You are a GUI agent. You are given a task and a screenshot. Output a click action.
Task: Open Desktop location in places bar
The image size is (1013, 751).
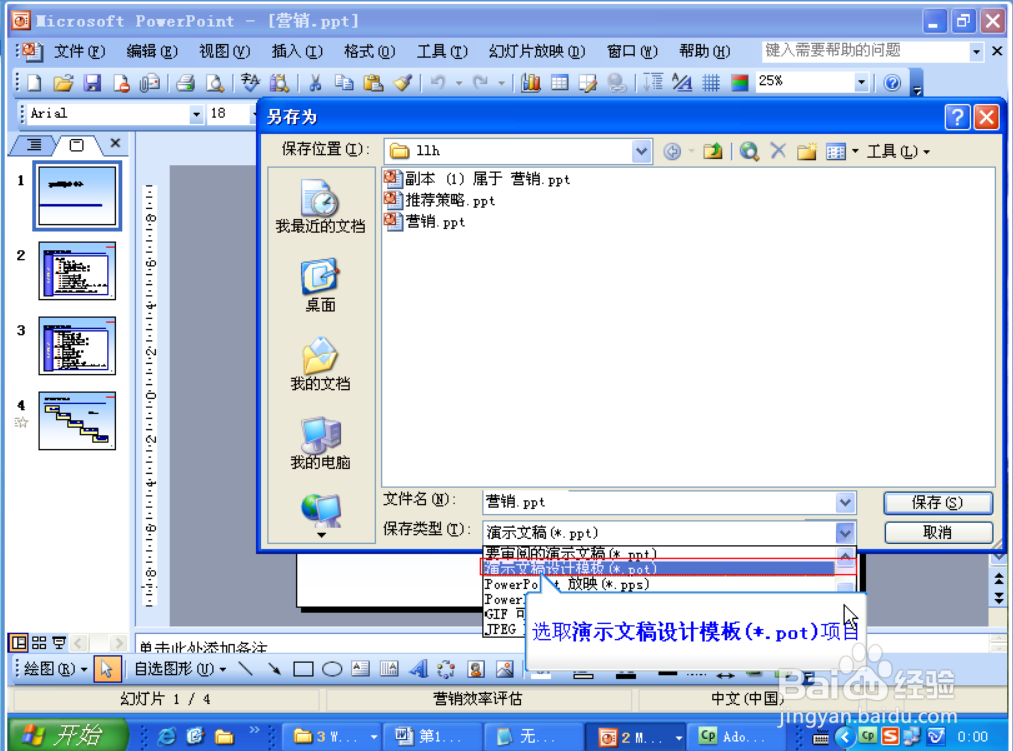(320, 285)
